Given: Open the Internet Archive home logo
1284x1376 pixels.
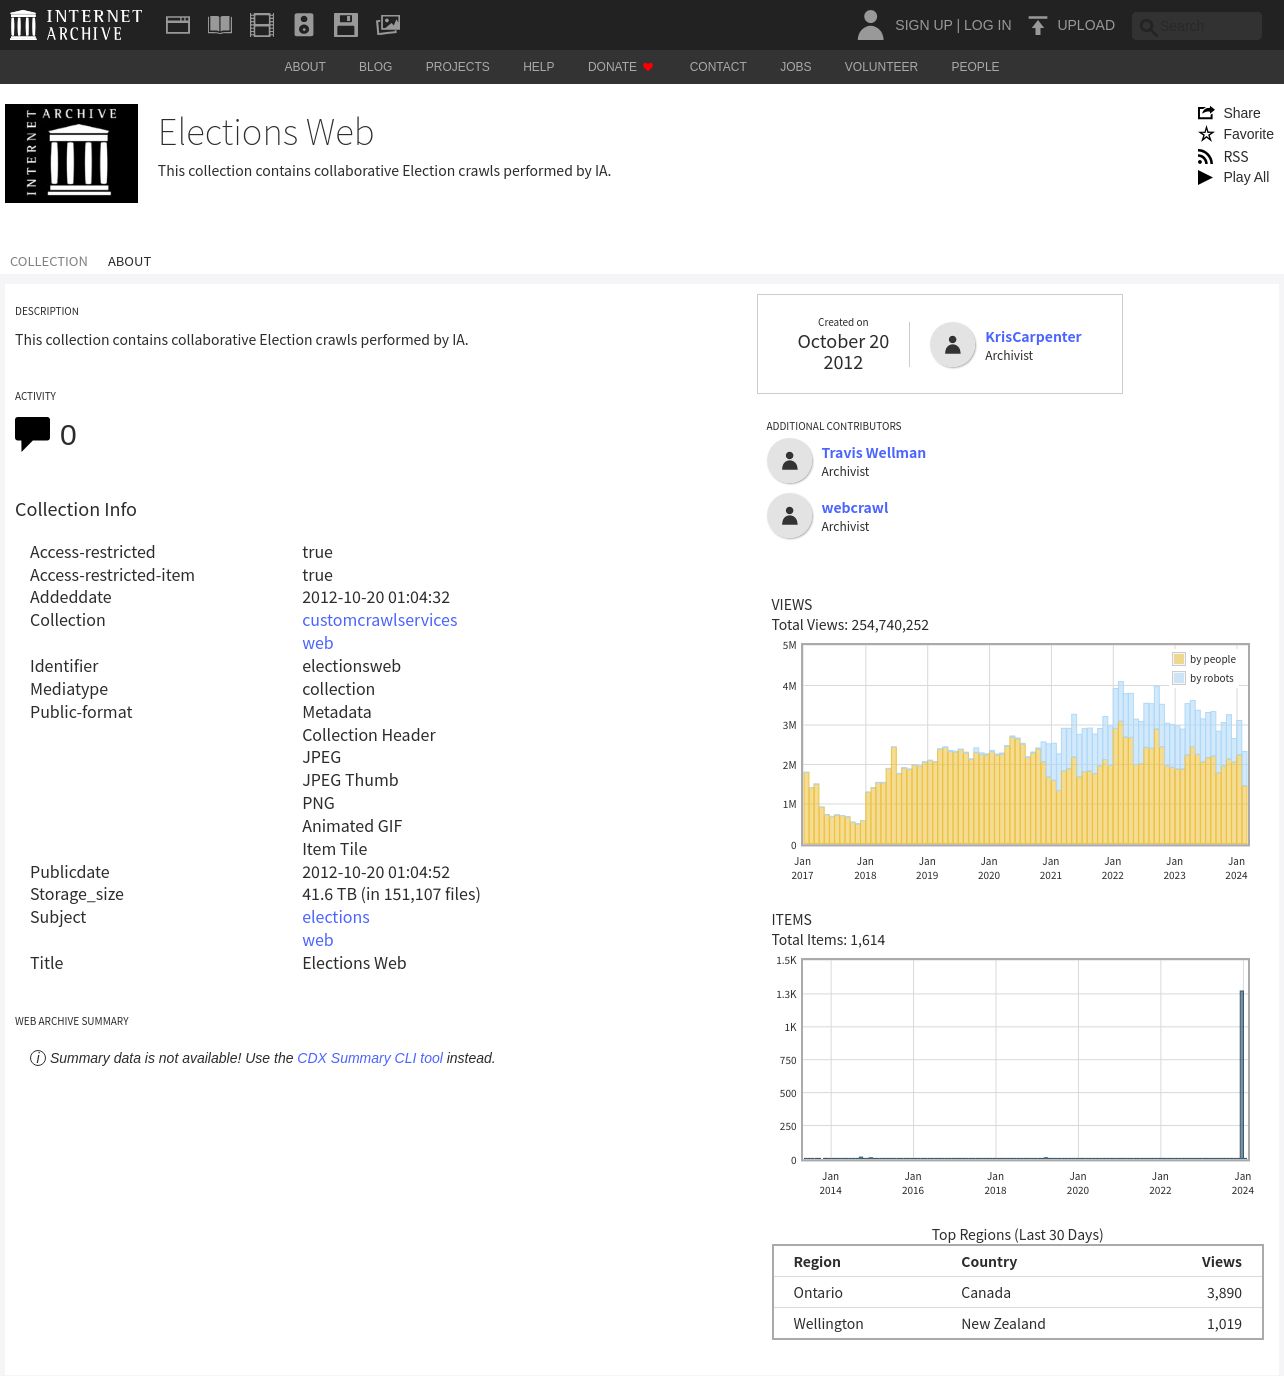Looking at the screenshot, I should click(76, 25).
